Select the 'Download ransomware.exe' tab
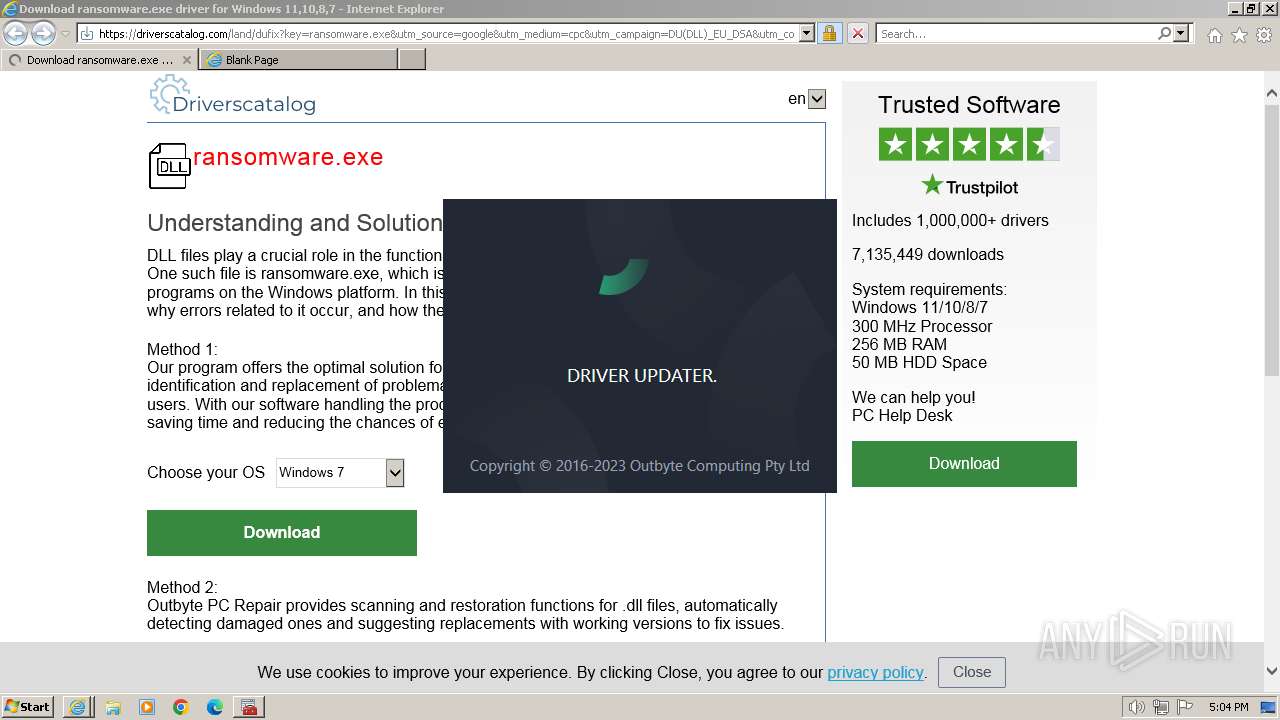The width and height of the screenshot is (1280, 720). click(98, 60)
